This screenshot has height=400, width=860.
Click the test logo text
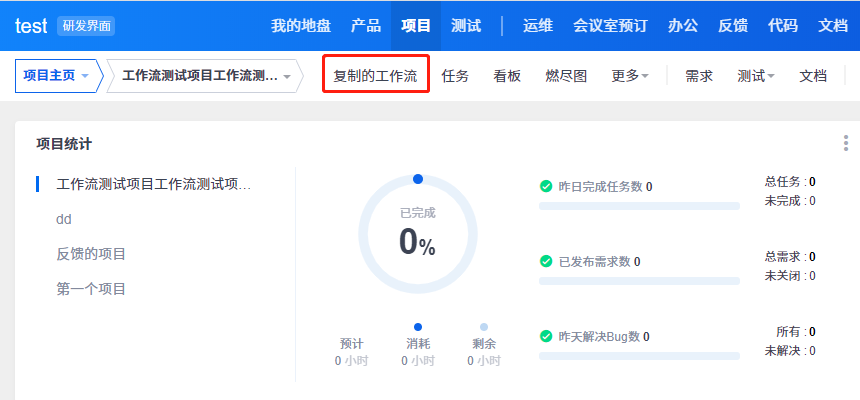31,26
